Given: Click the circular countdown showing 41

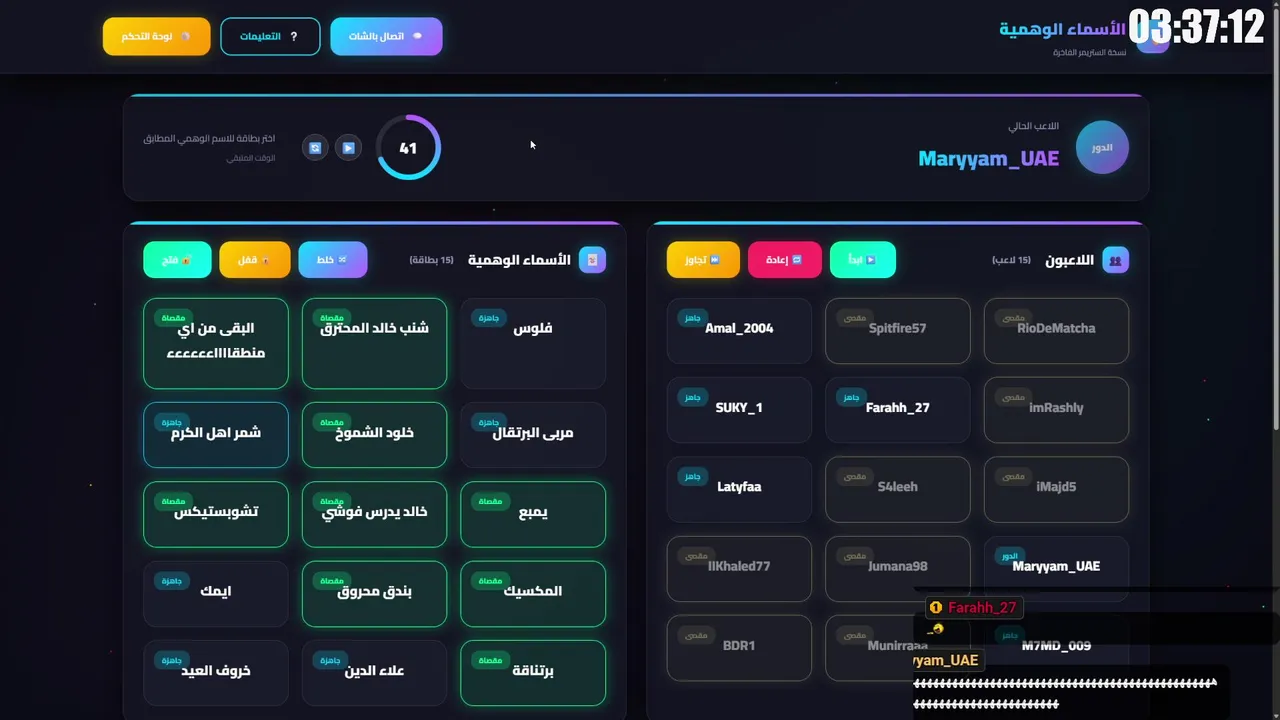Looking at the screenshot, I should point(408,148).
